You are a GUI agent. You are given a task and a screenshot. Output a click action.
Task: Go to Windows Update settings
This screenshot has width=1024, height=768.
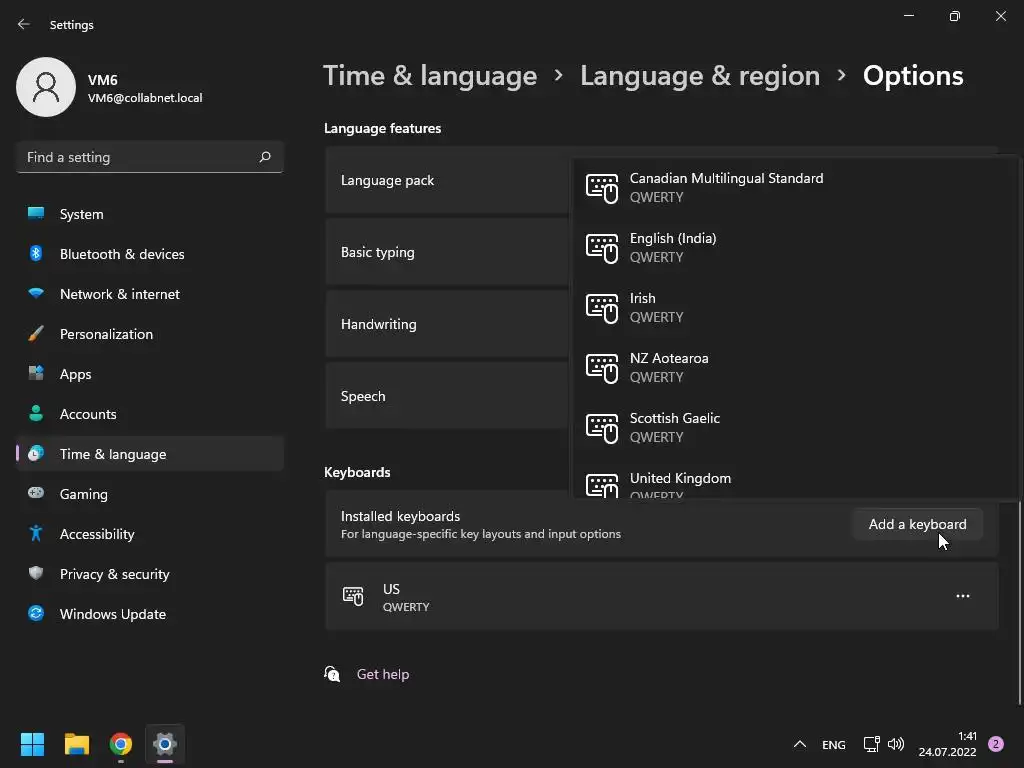pos(113,614)
